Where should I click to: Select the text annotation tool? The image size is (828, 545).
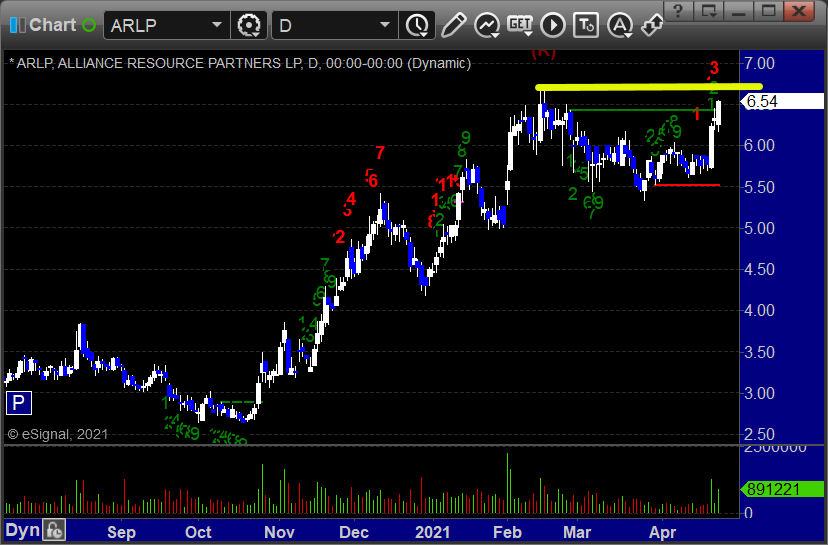586,25
